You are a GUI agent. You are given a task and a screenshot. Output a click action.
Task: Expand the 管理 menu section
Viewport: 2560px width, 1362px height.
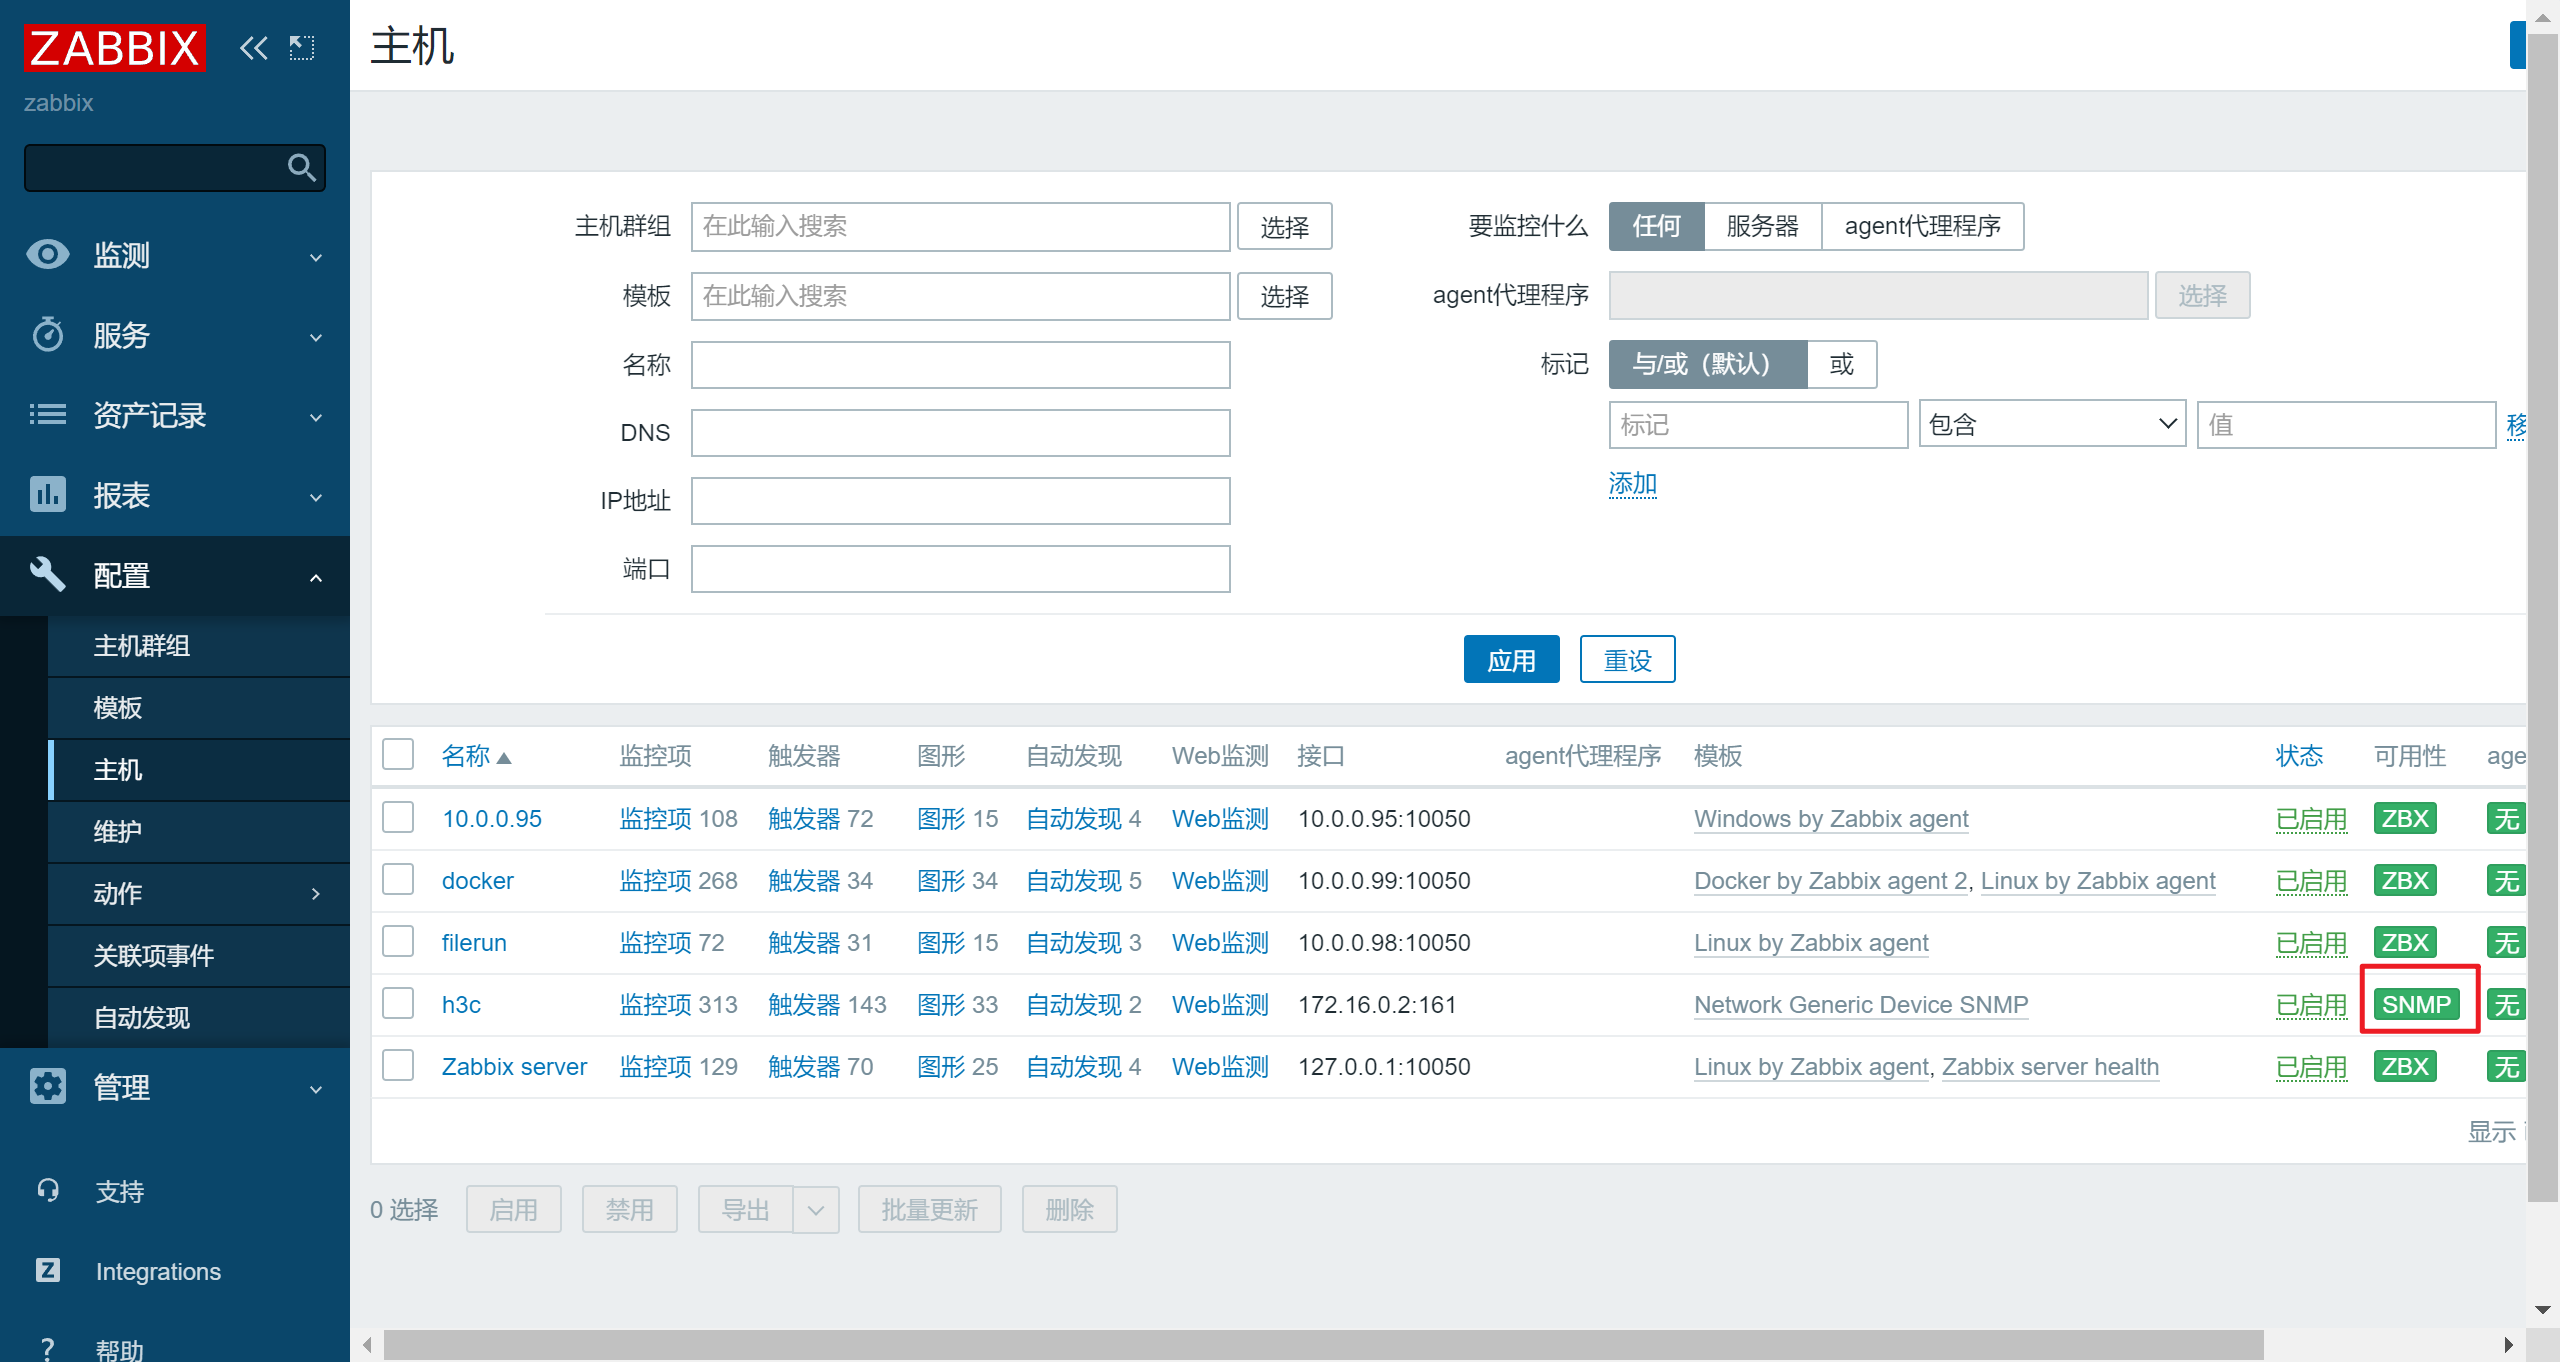[x=316, y=1088]
